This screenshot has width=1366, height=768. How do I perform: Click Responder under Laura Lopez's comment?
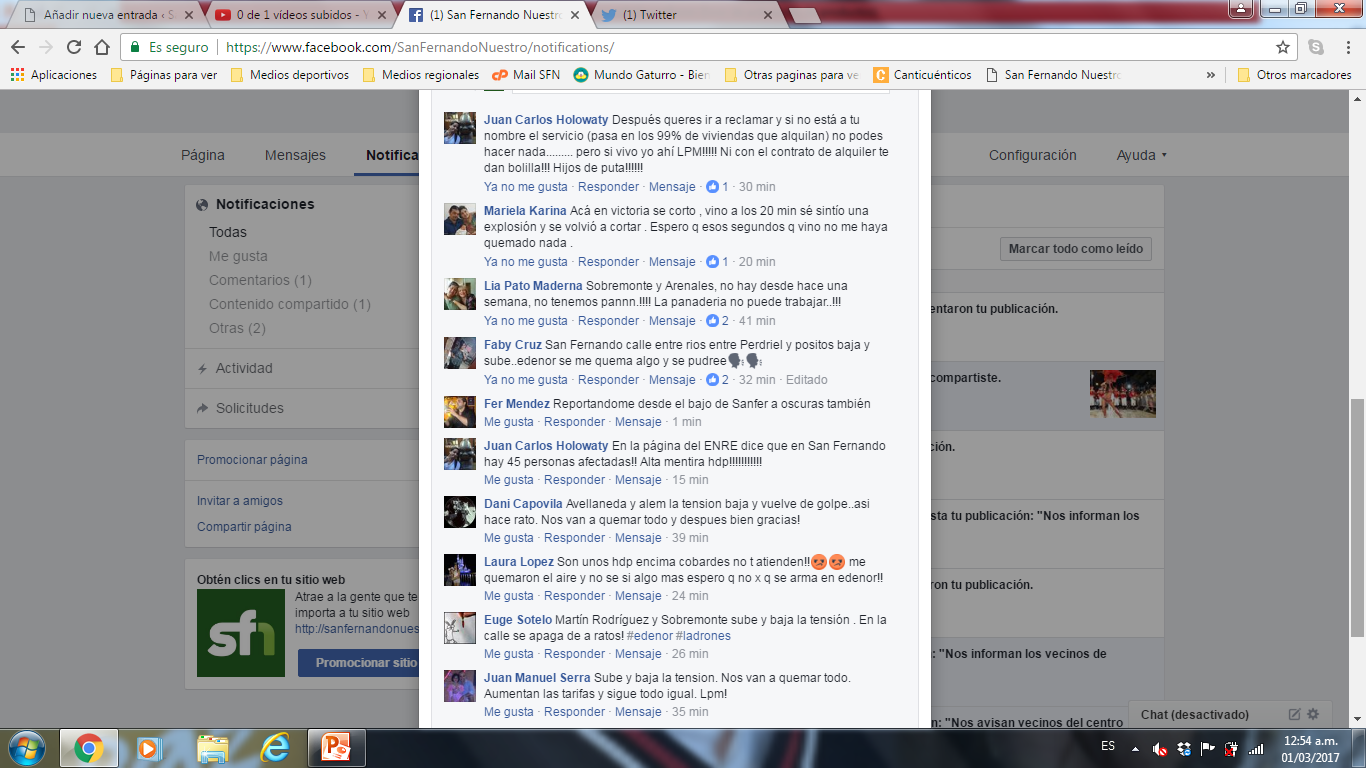tap(574, 596)
